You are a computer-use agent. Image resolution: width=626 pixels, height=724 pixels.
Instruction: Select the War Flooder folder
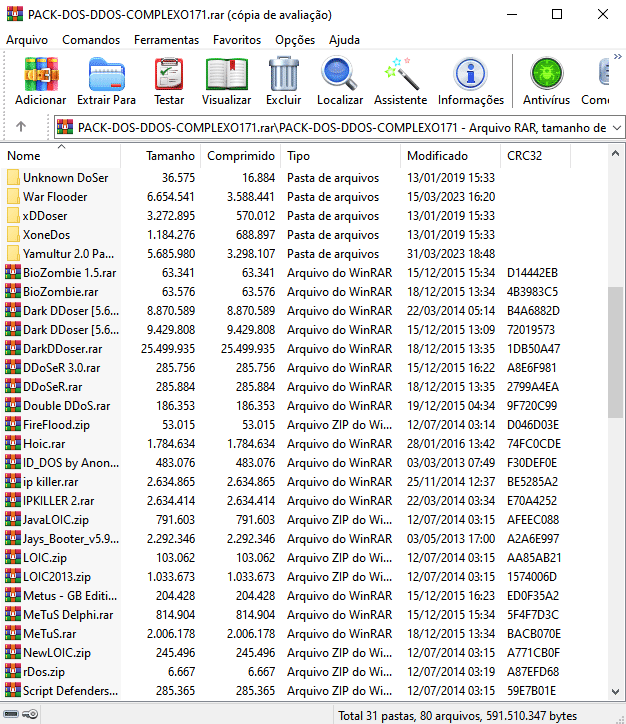click(x=55, y=197)
